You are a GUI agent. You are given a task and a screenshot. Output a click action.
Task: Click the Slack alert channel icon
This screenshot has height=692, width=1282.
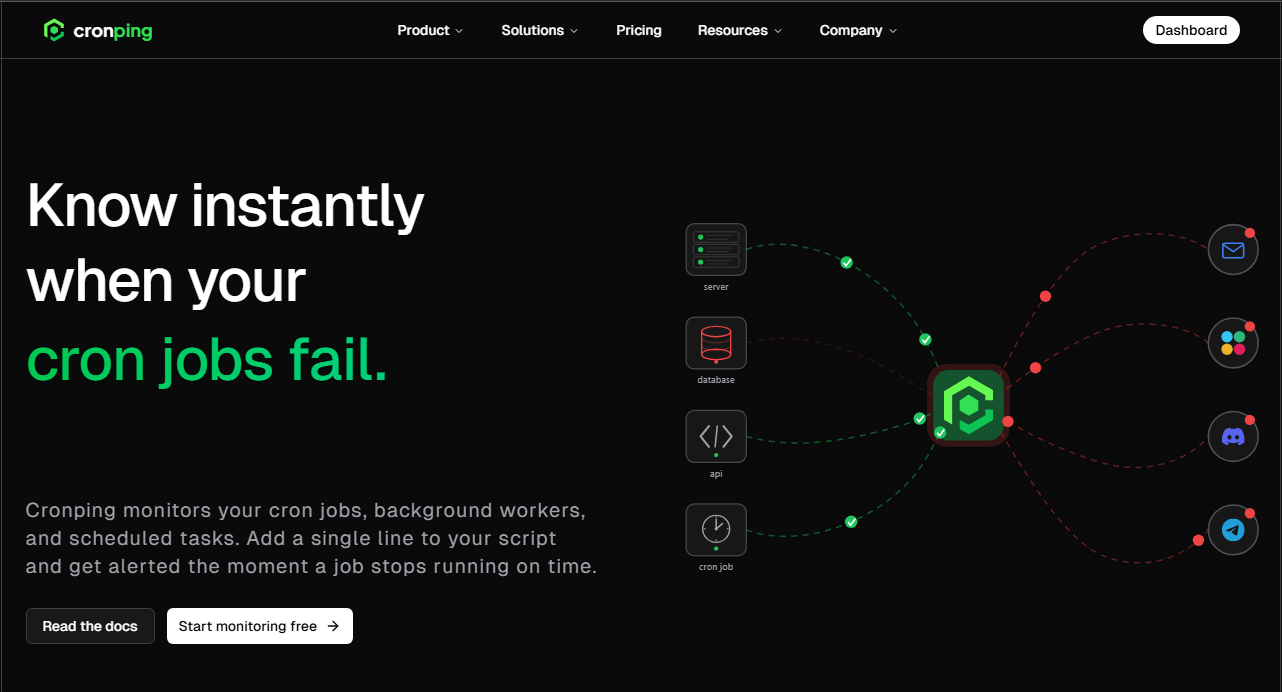click(x=1233, y=343)
